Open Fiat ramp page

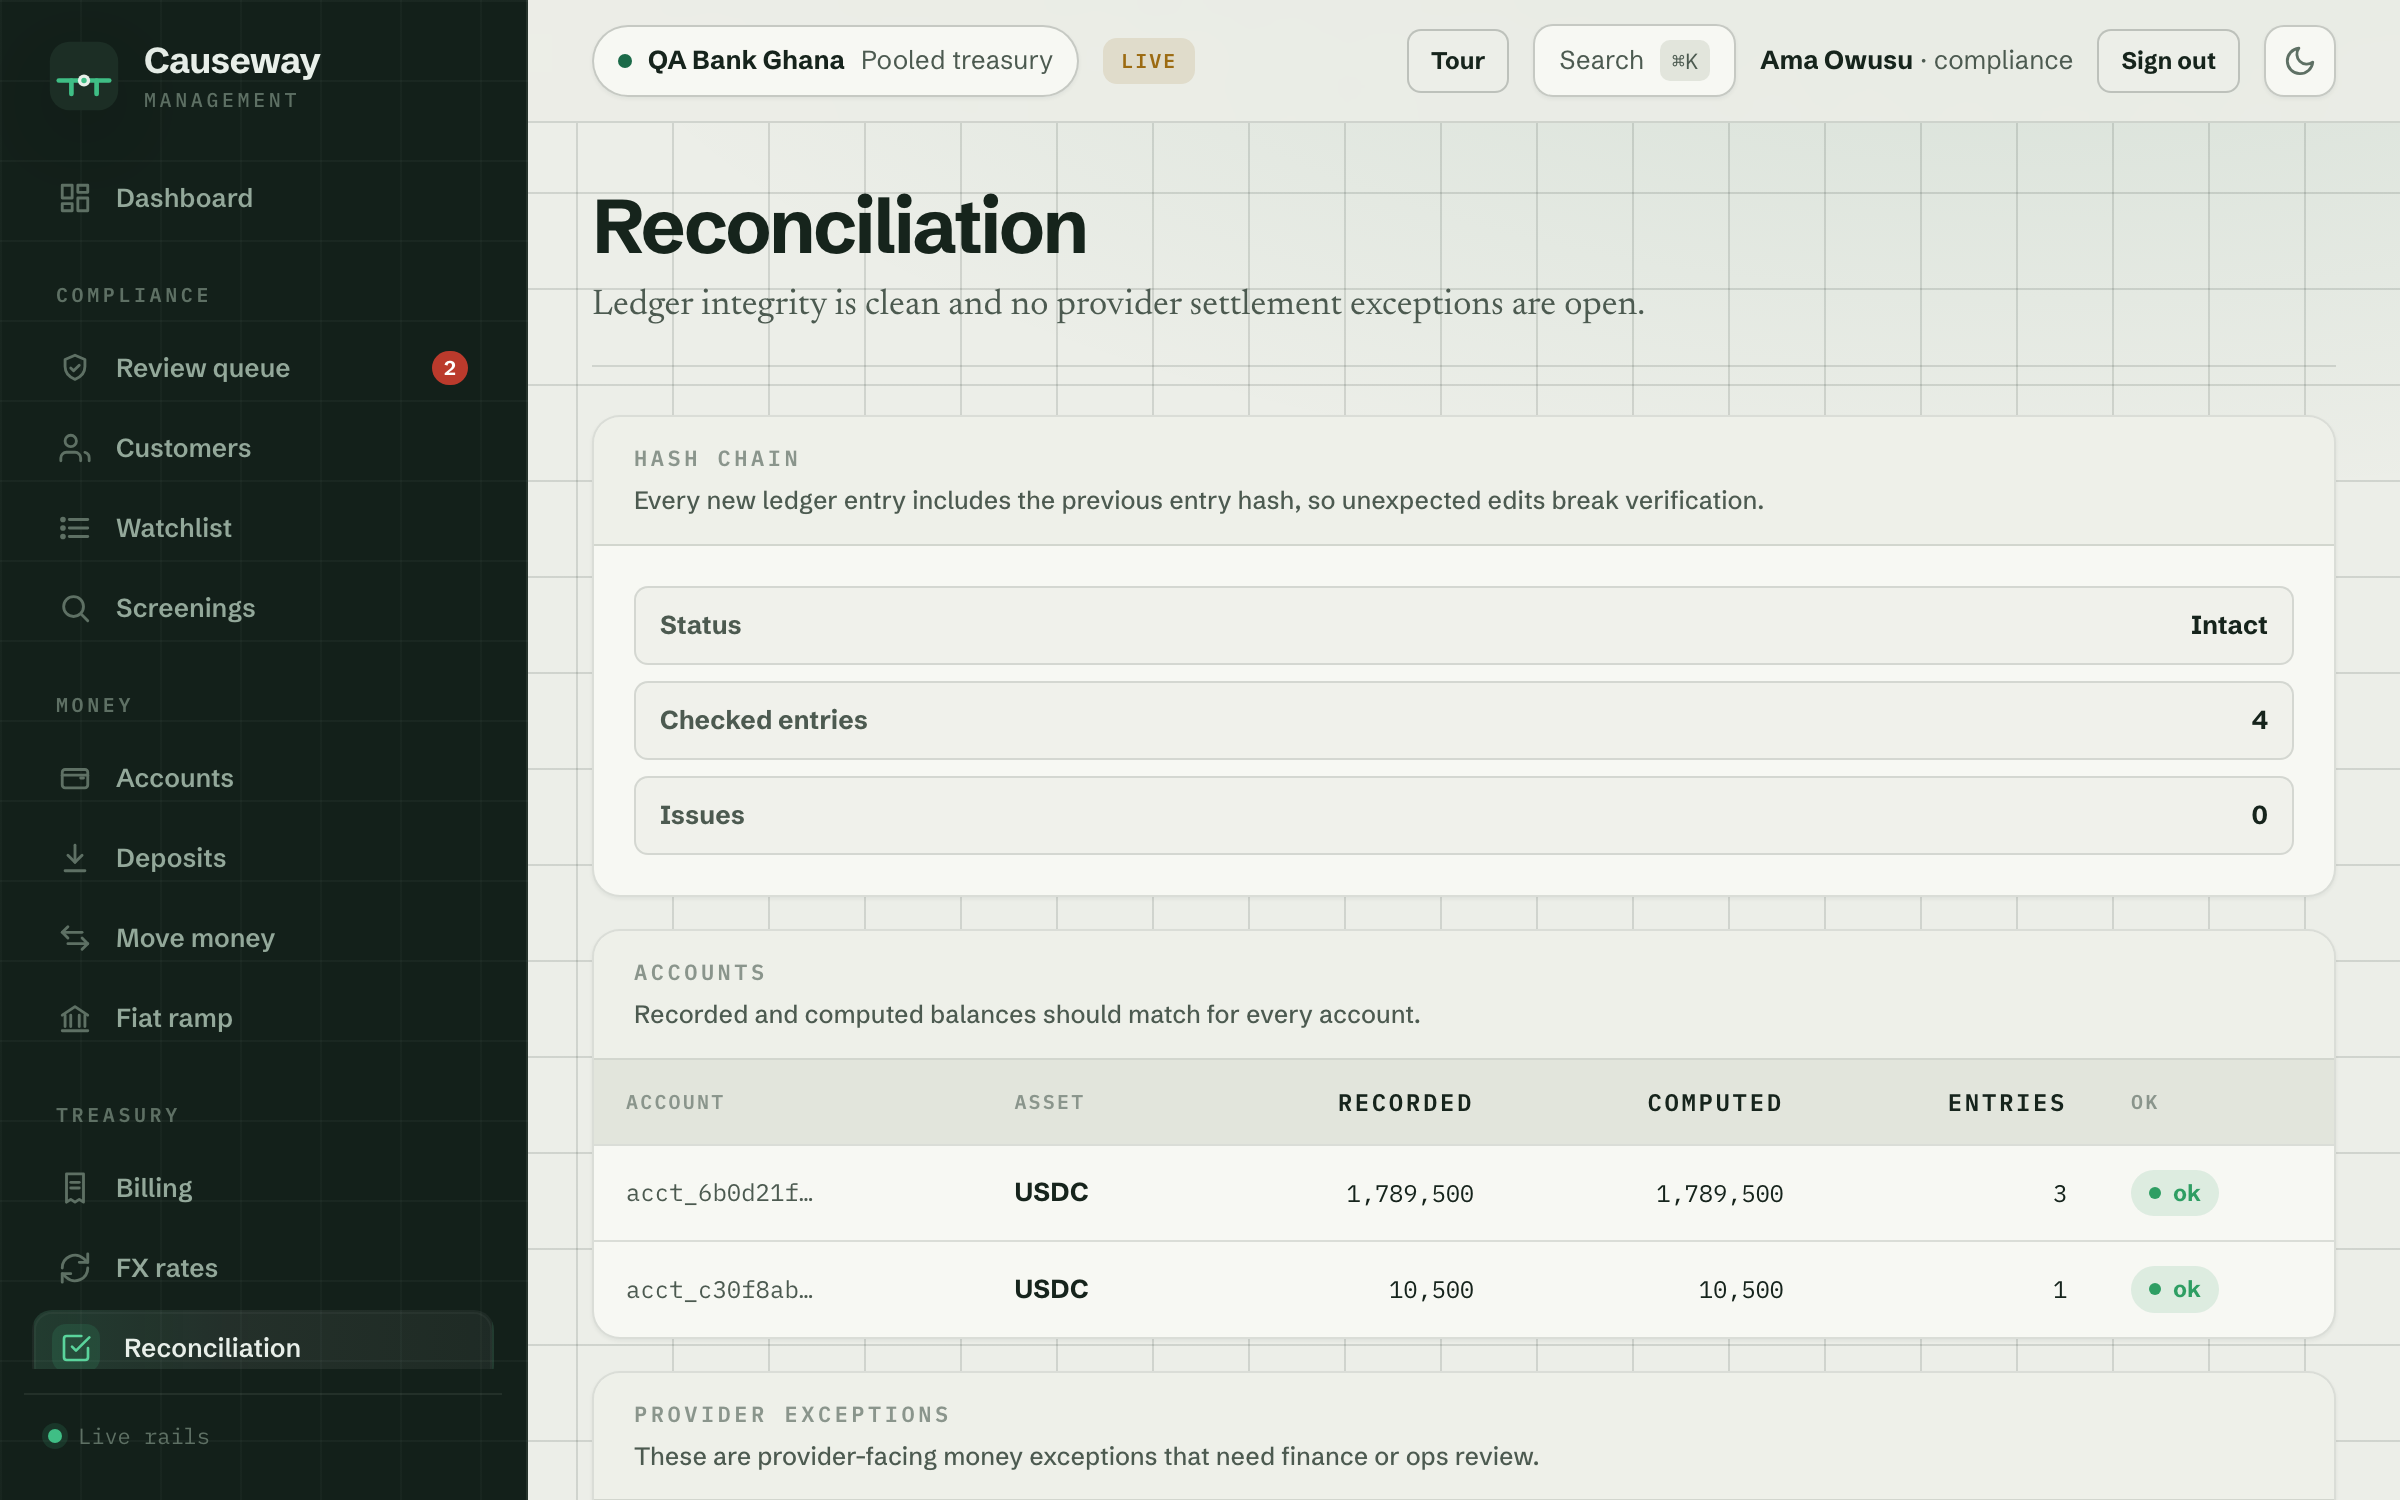click(x=264, y=1018)
